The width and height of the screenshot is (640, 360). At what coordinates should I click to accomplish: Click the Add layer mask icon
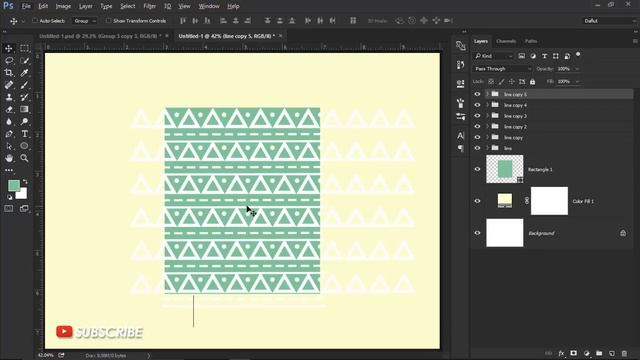point(573,353)
